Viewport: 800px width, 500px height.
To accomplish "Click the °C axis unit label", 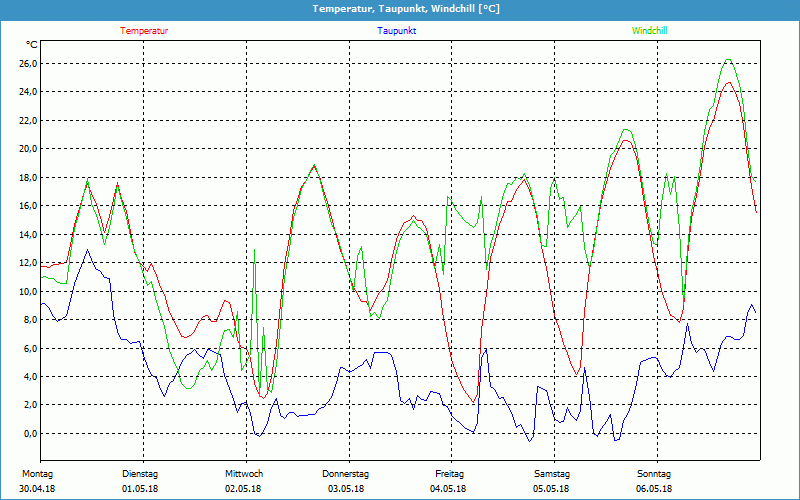I will [x=32, y=45].
